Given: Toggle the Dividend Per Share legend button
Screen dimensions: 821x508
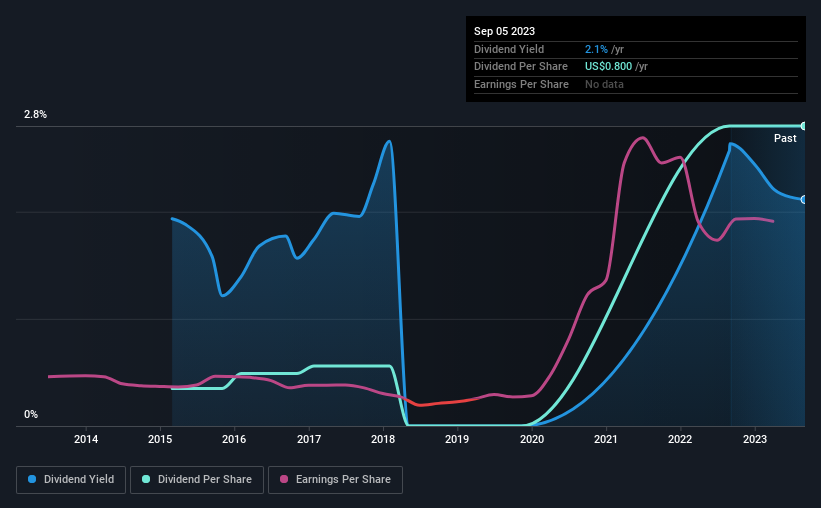Looking at the screenshot, I should click(197, 480).
